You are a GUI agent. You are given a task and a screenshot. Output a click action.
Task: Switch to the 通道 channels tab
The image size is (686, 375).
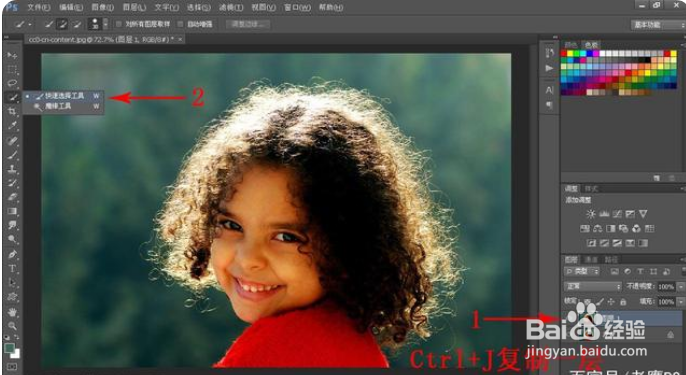click(590, 259)
